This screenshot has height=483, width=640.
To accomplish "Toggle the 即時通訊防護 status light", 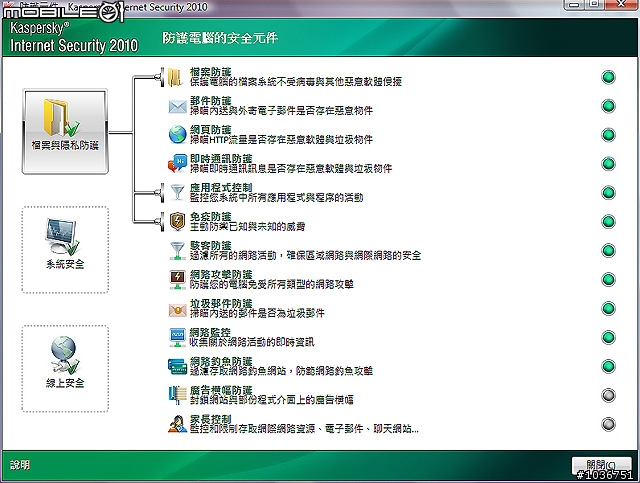I will (x=608, y=164).
